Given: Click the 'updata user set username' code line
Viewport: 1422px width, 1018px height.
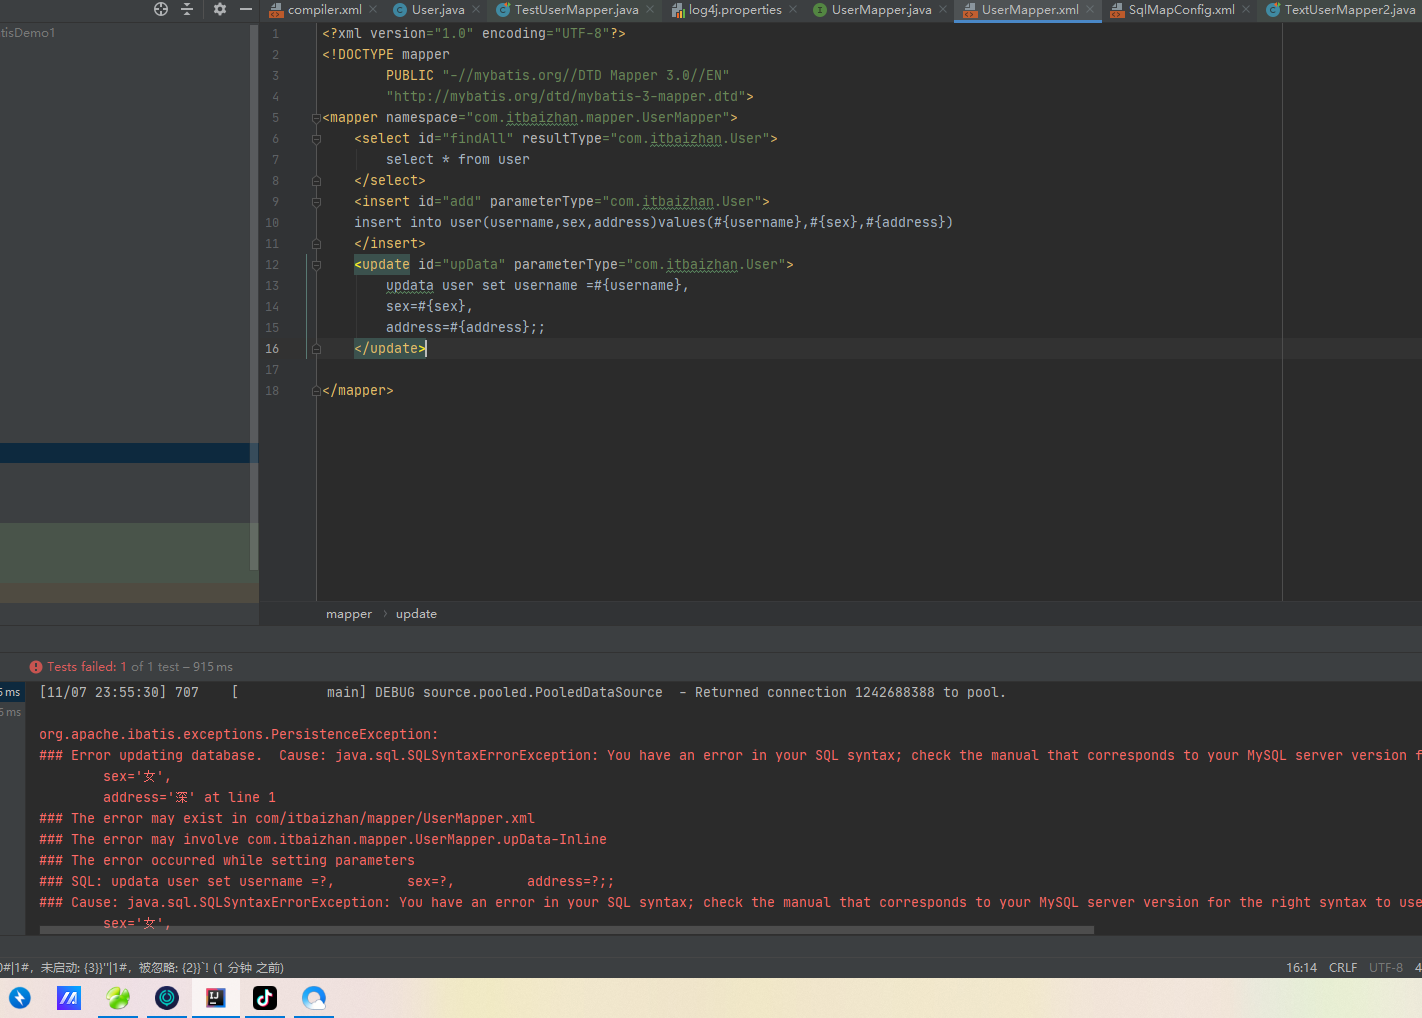Looking at the screenshot, I should (x=537, y=286).
